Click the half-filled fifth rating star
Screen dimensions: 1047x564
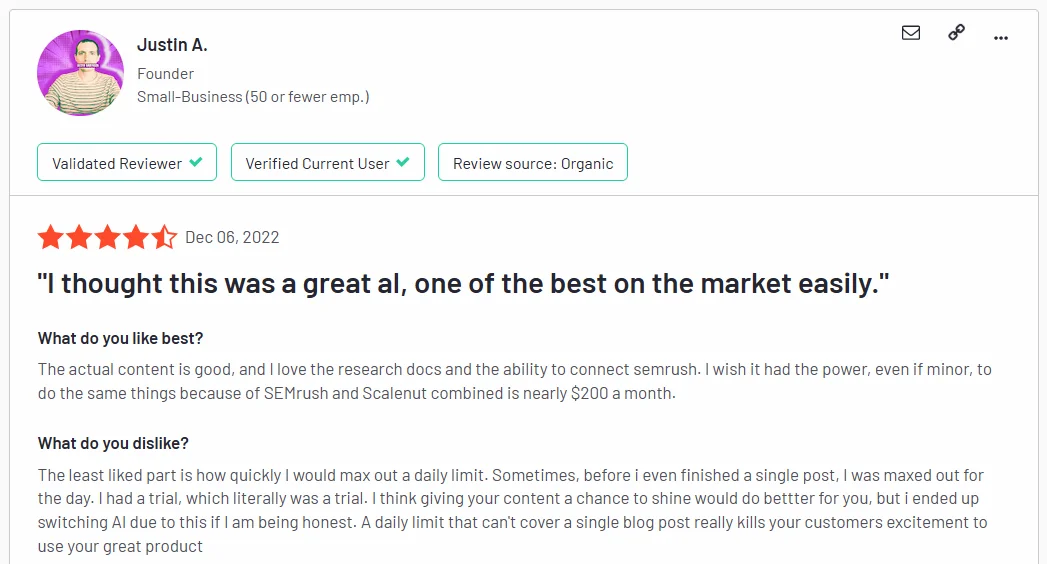coord(163,238)
